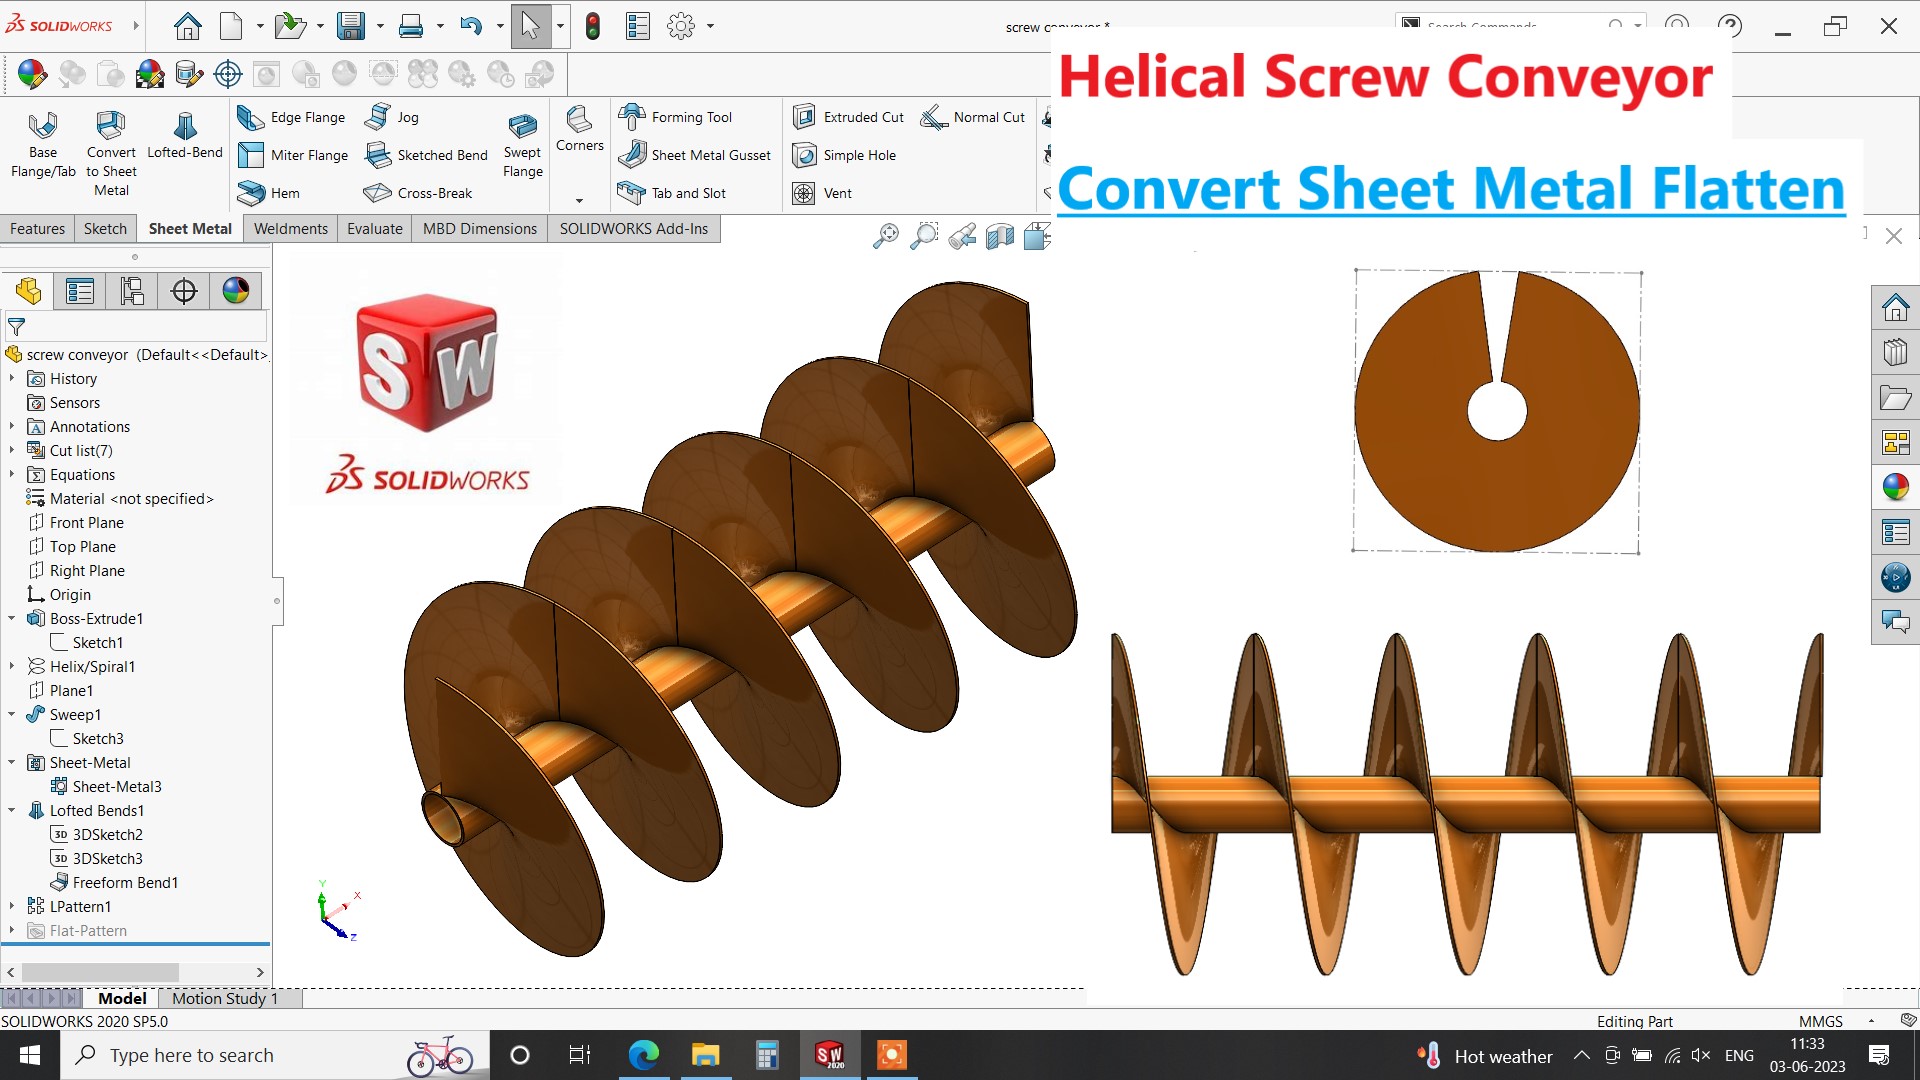
Task: Switch to the Weldments tab
Action: click(290, 229)
